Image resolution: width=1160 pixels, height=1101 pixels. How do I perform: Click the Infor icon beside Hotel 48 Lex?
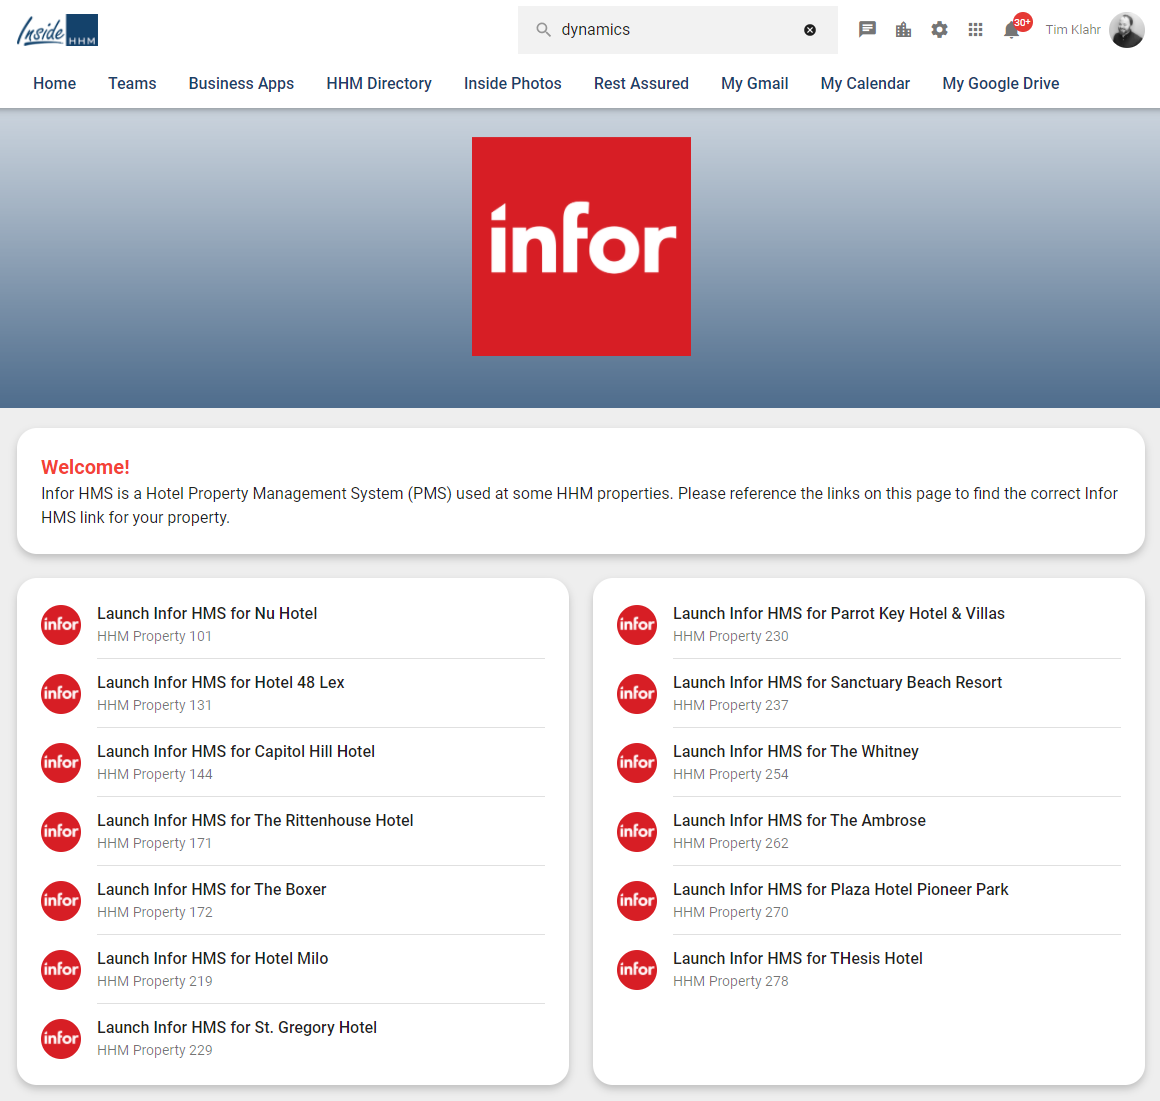61,693
